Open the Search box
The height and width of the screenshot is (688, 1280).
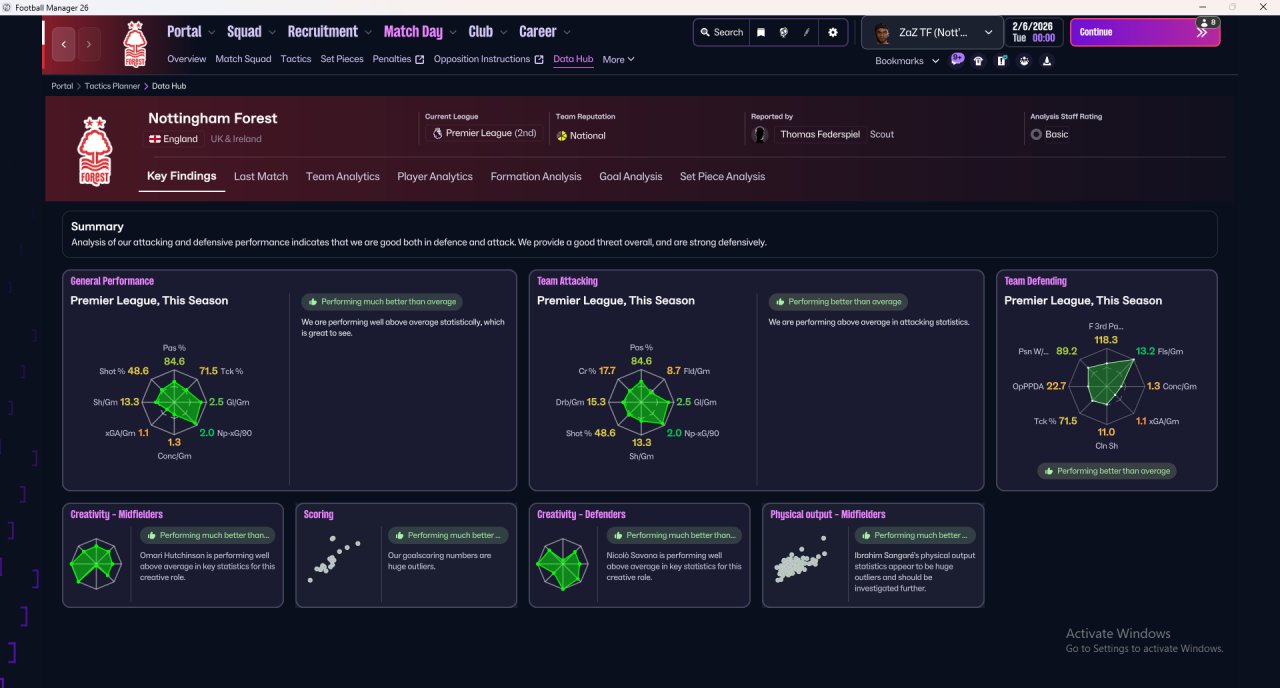tap(722, 32)
